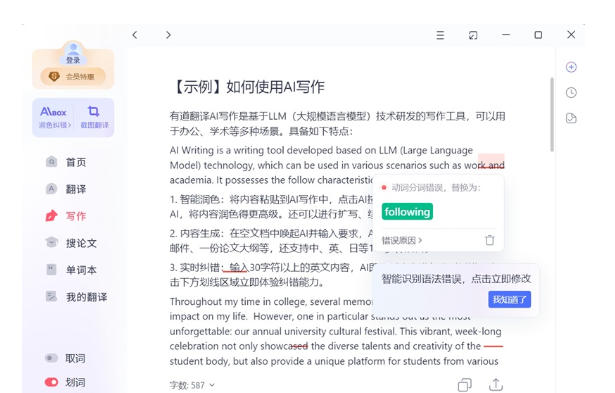This screenshot has width=615, height=393.
Task: Close the application window
Action: (x=571, y=35)
